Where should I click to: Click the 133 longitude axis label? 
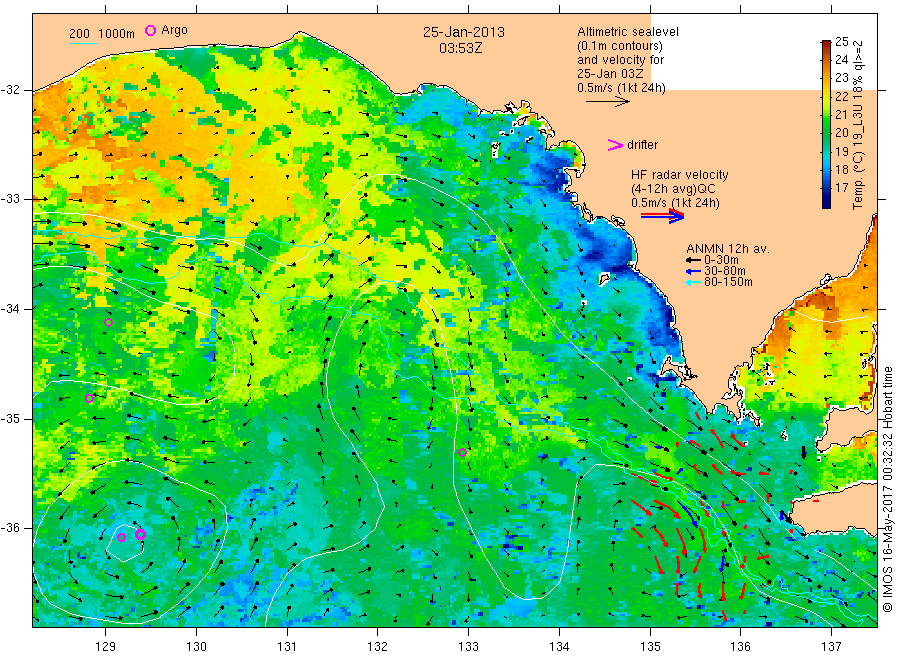[468, 647]
